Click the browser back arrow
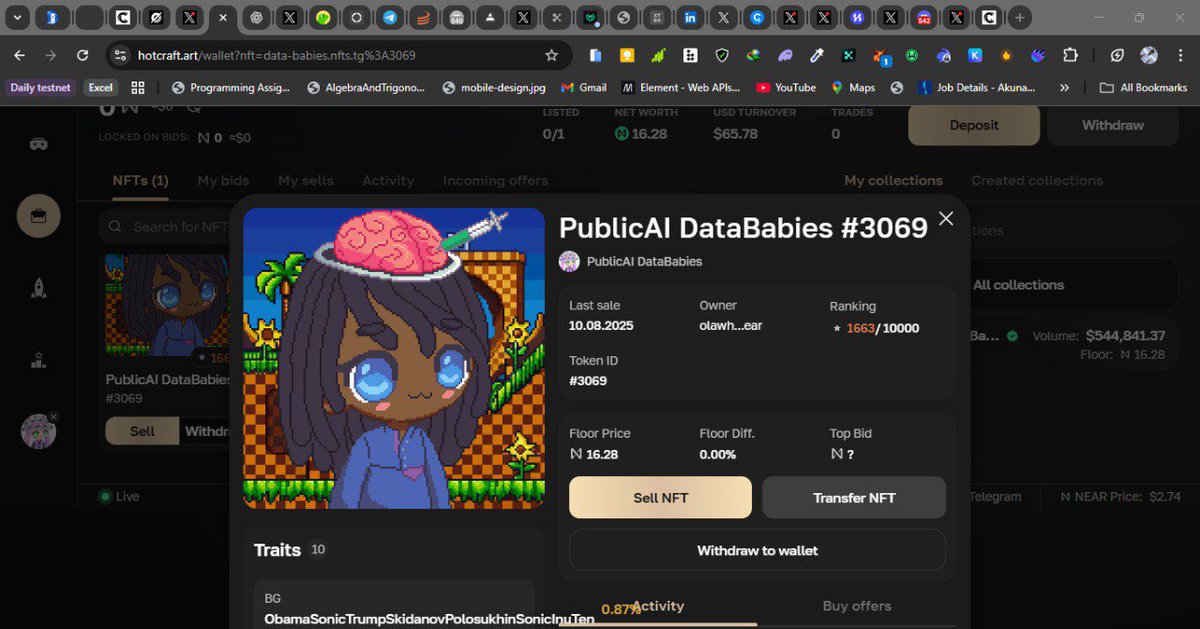 (20, 56)
